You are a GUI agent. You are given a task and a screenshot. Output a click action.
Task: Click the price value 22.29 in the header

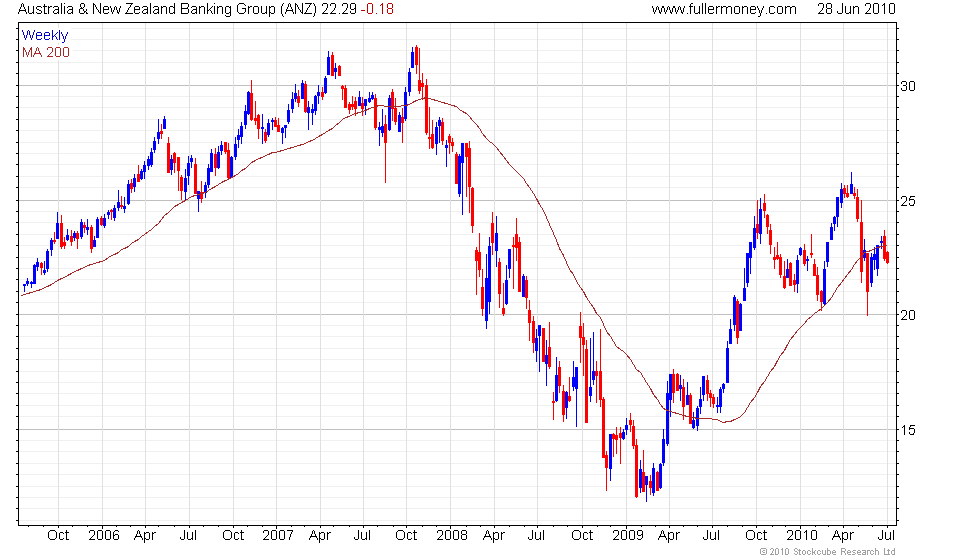[339, 9]
